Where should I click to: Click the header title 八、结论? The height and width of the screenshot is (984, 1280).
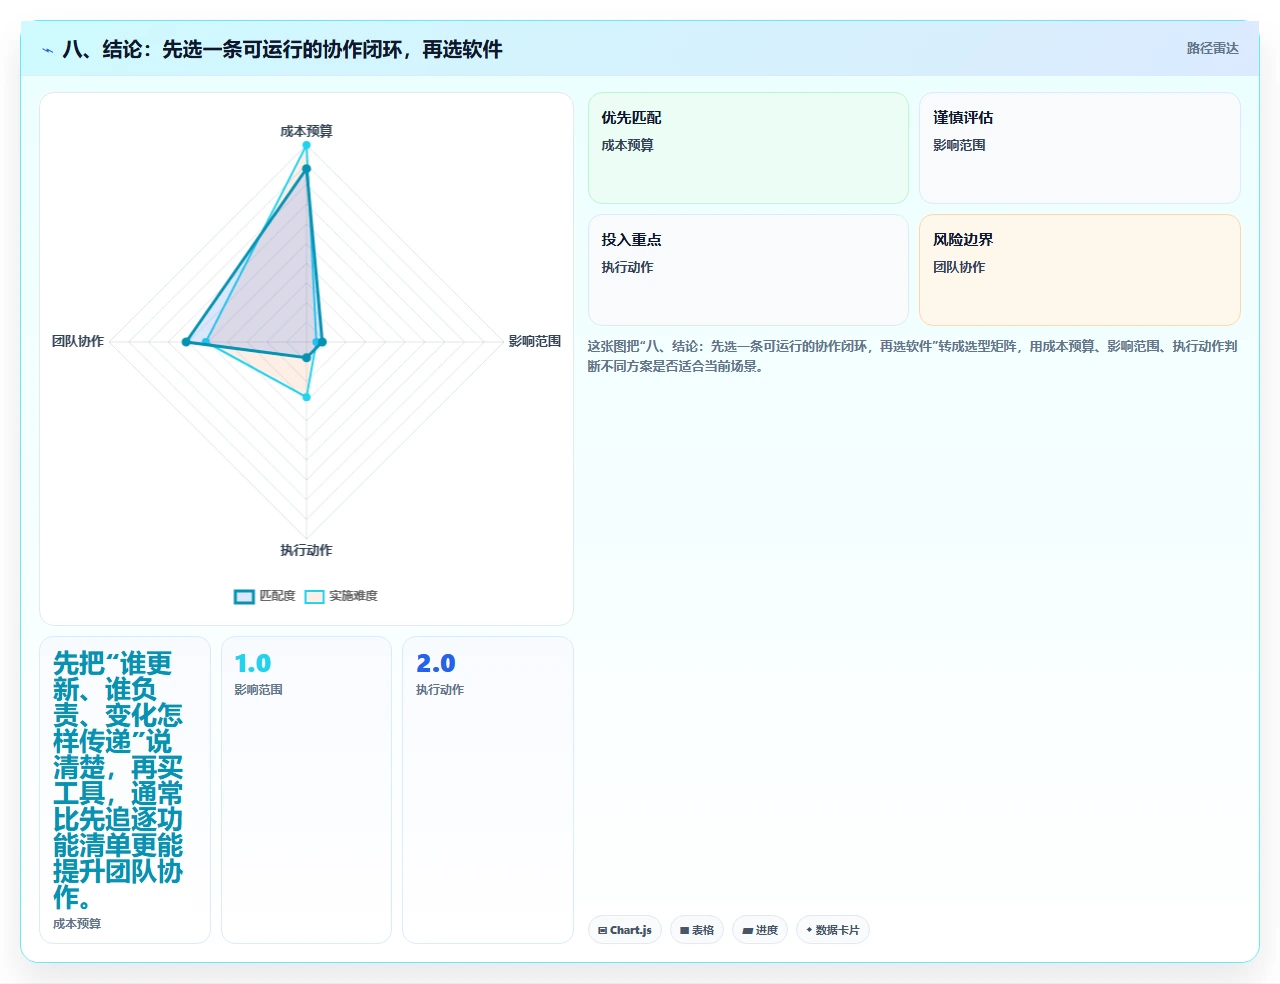[282, 49]
